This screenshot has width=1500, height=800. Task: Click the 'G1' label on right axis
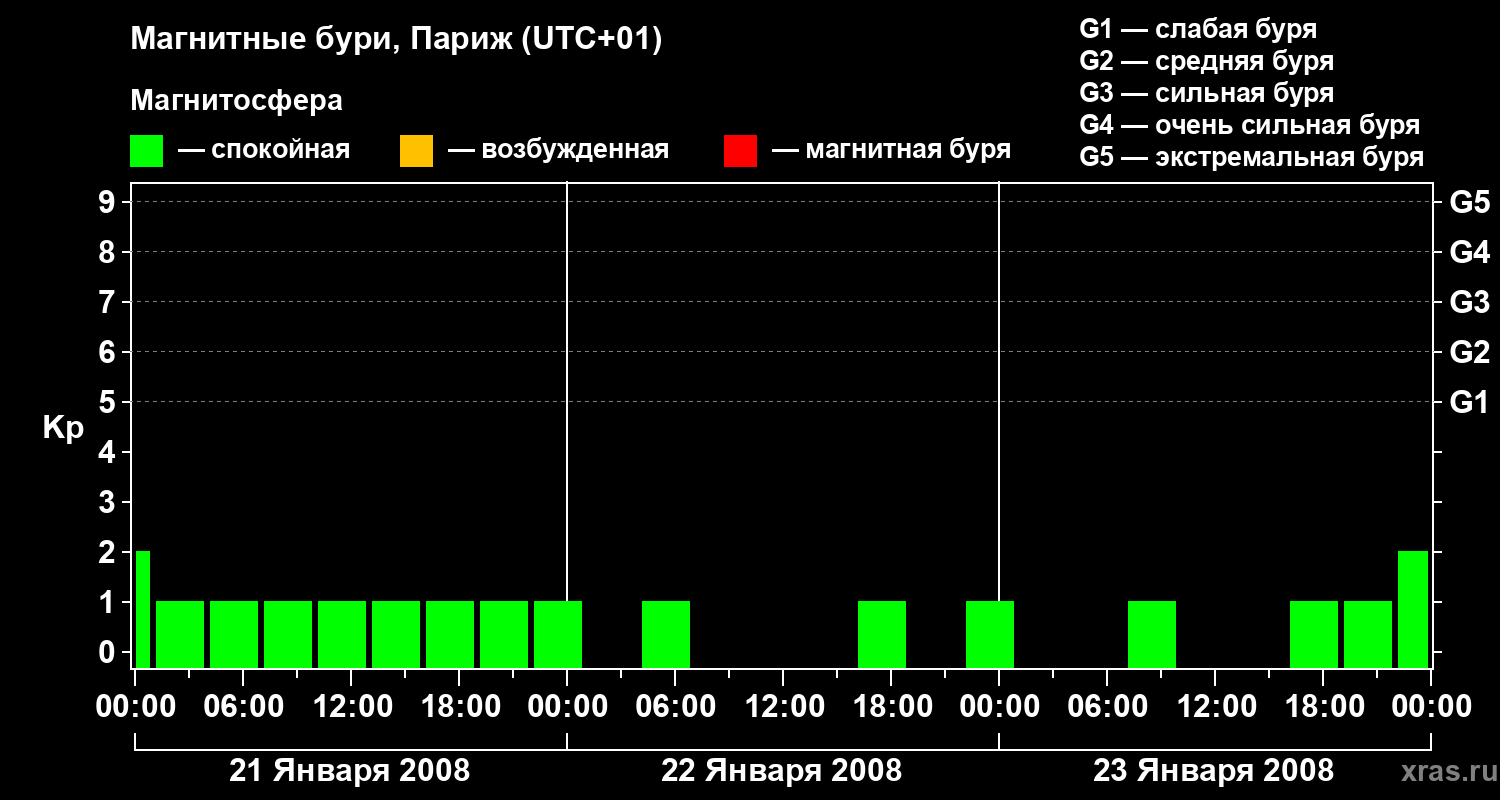(1469, 402)
